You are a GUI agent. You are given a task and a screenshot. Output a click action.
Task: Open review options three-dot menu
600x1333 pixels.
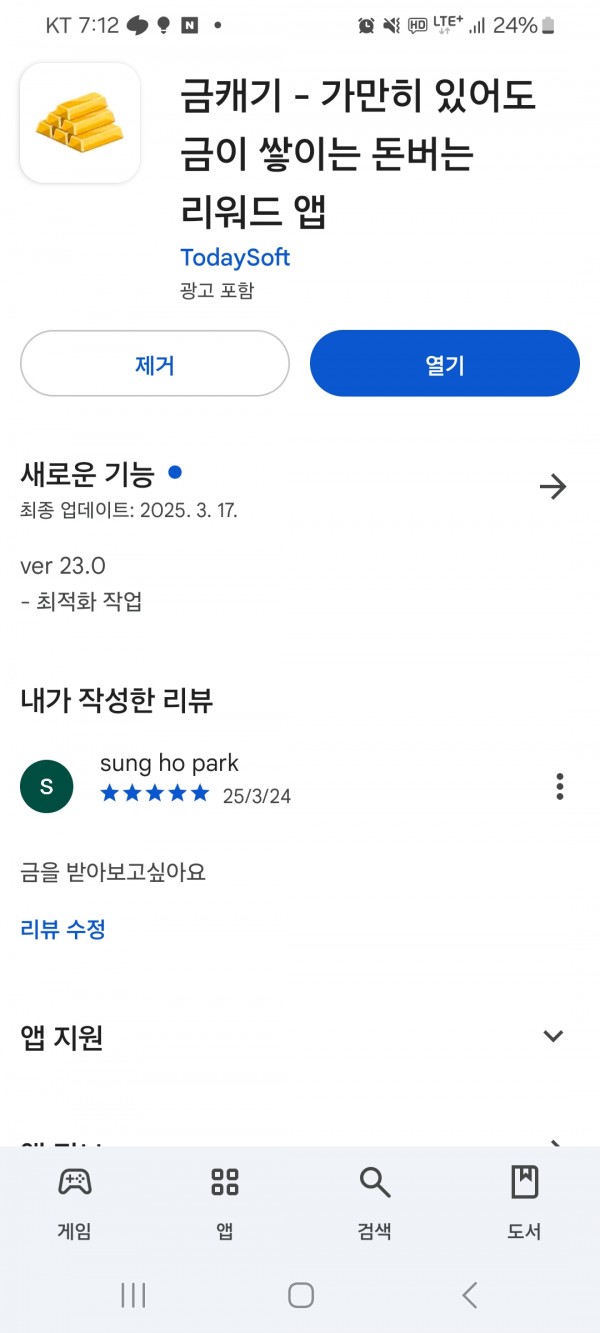point(560,786)
